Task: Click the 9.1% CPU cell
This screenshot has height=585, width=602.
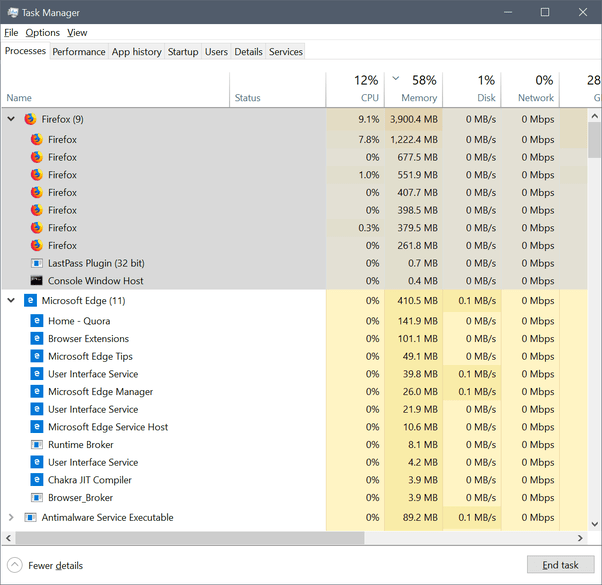Action: coord(355,119)
